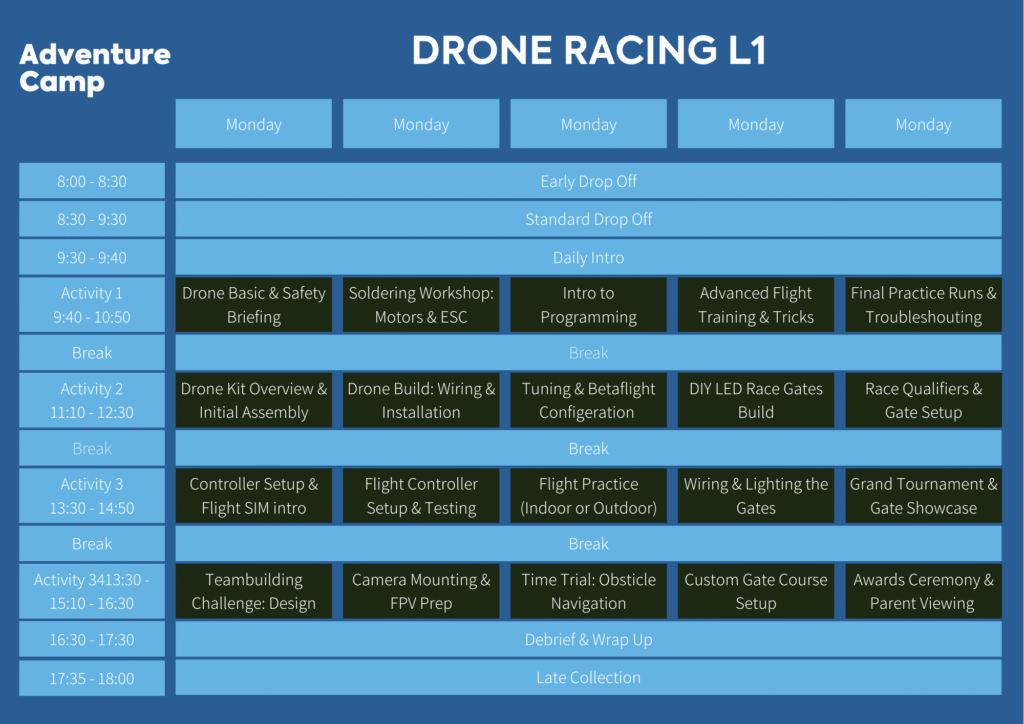Image resolution: width=1024 pixels, height=724 pixels.
Task: Select the 8:00 - 8:30 time slot
Action: pos(92,181)
